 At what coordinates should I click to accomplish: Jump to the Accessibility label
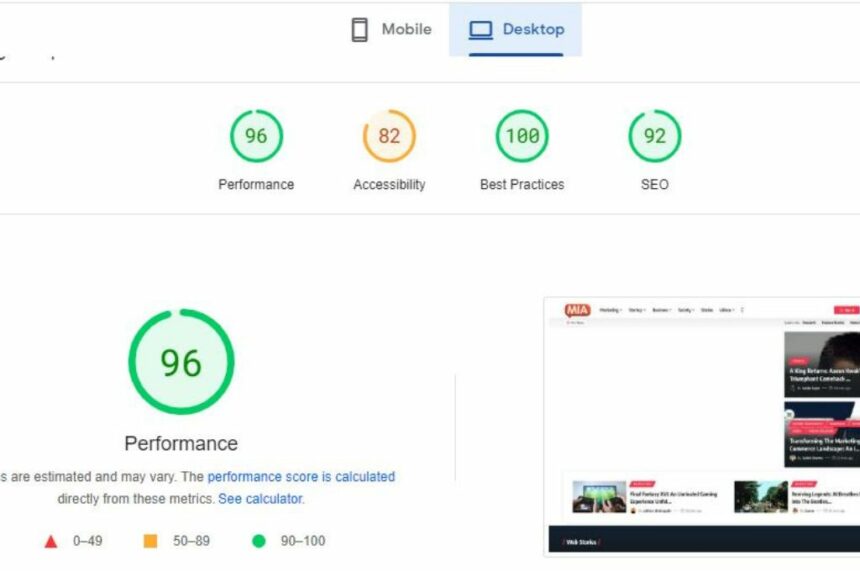389,184
